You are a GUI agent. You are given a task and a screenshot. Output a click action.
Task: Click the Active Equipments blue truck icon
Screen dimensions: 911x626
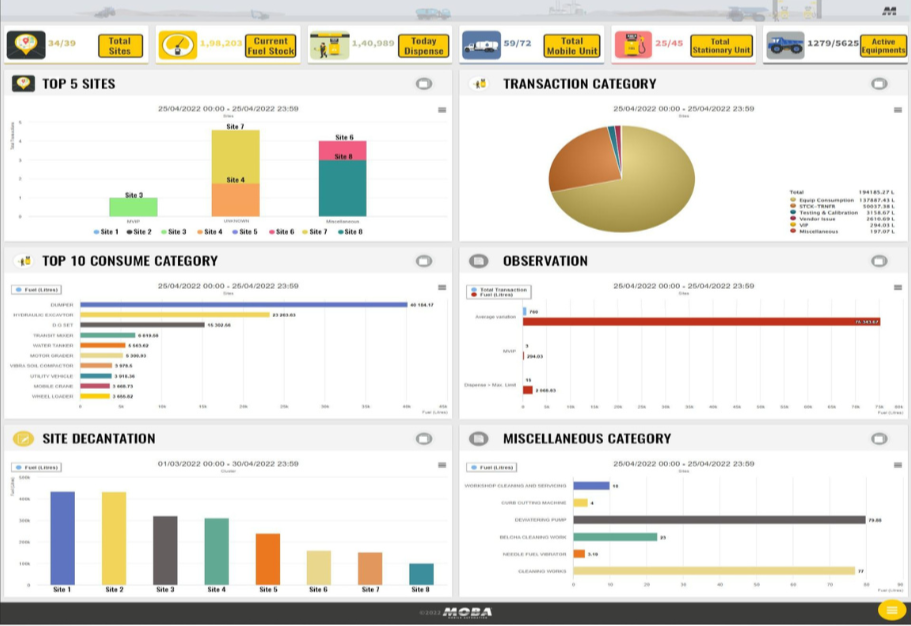click(785, 45)
